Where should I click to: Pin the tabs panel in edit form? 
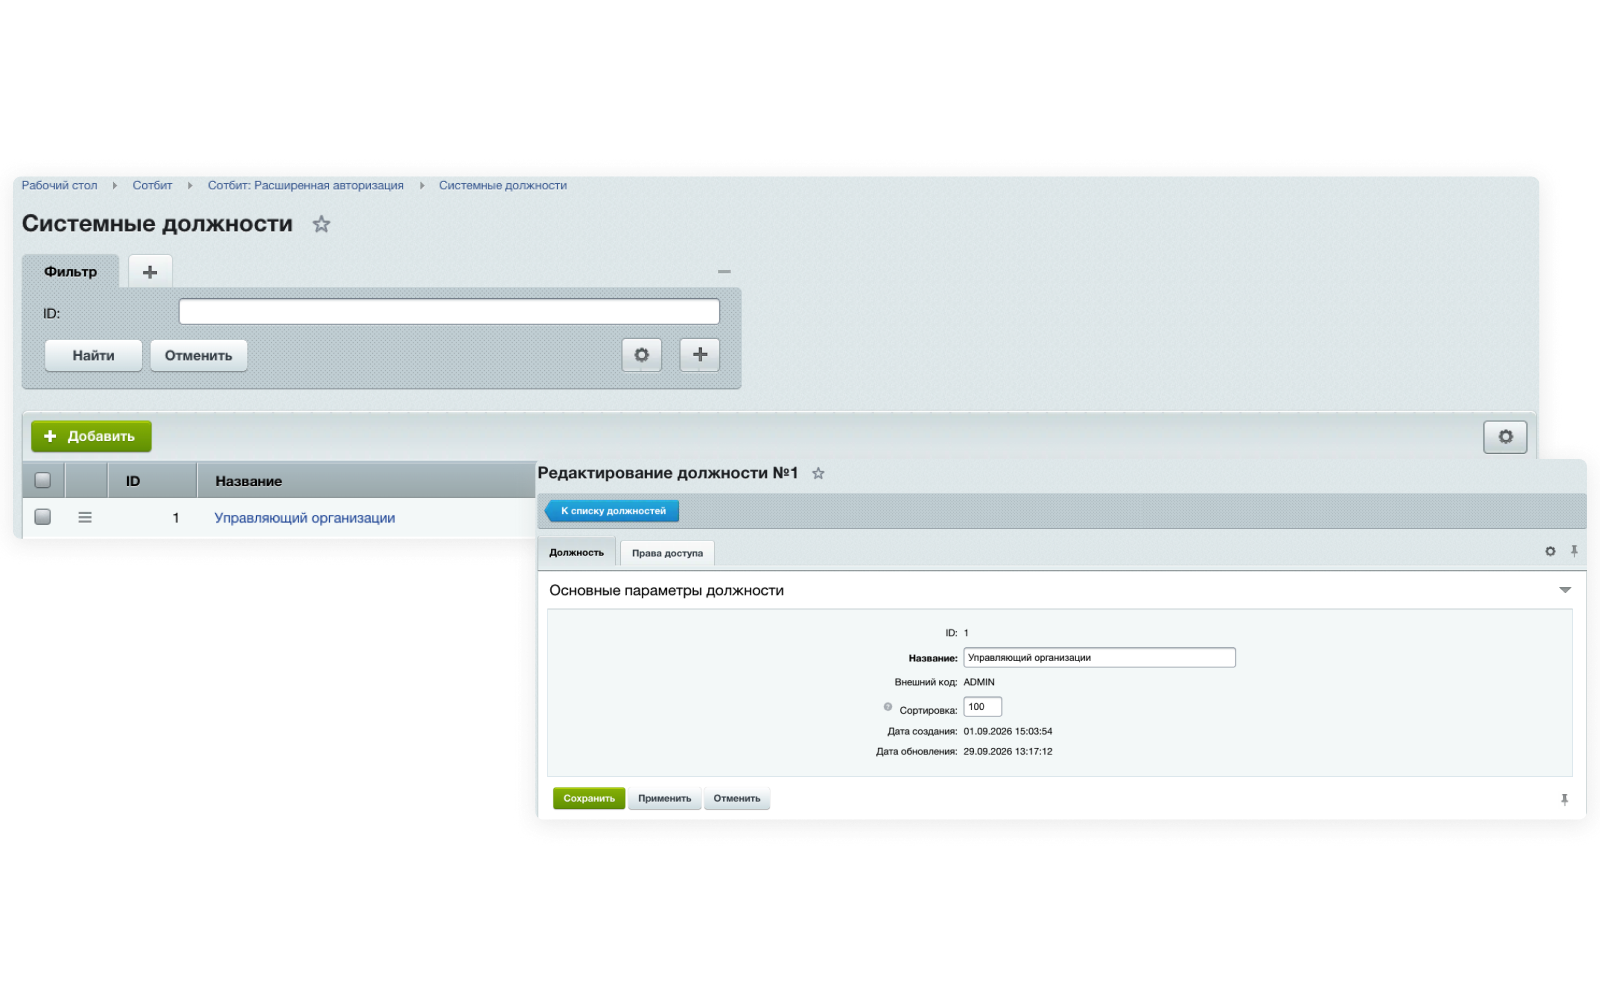coord(1574,551)
